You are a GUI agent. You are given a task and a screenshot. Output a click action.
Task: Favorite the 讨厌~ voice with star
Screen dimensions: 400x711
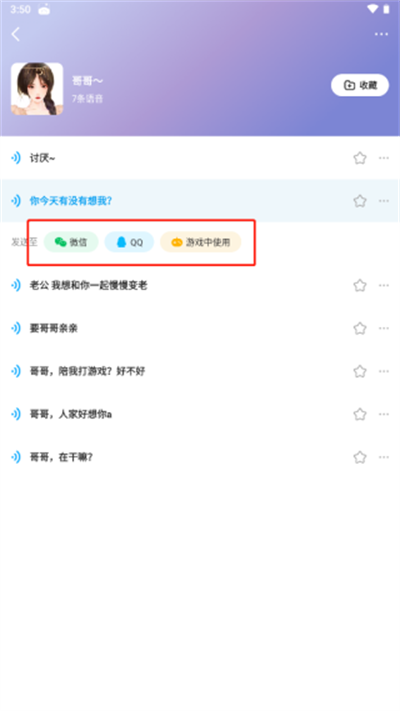point(360,158)
